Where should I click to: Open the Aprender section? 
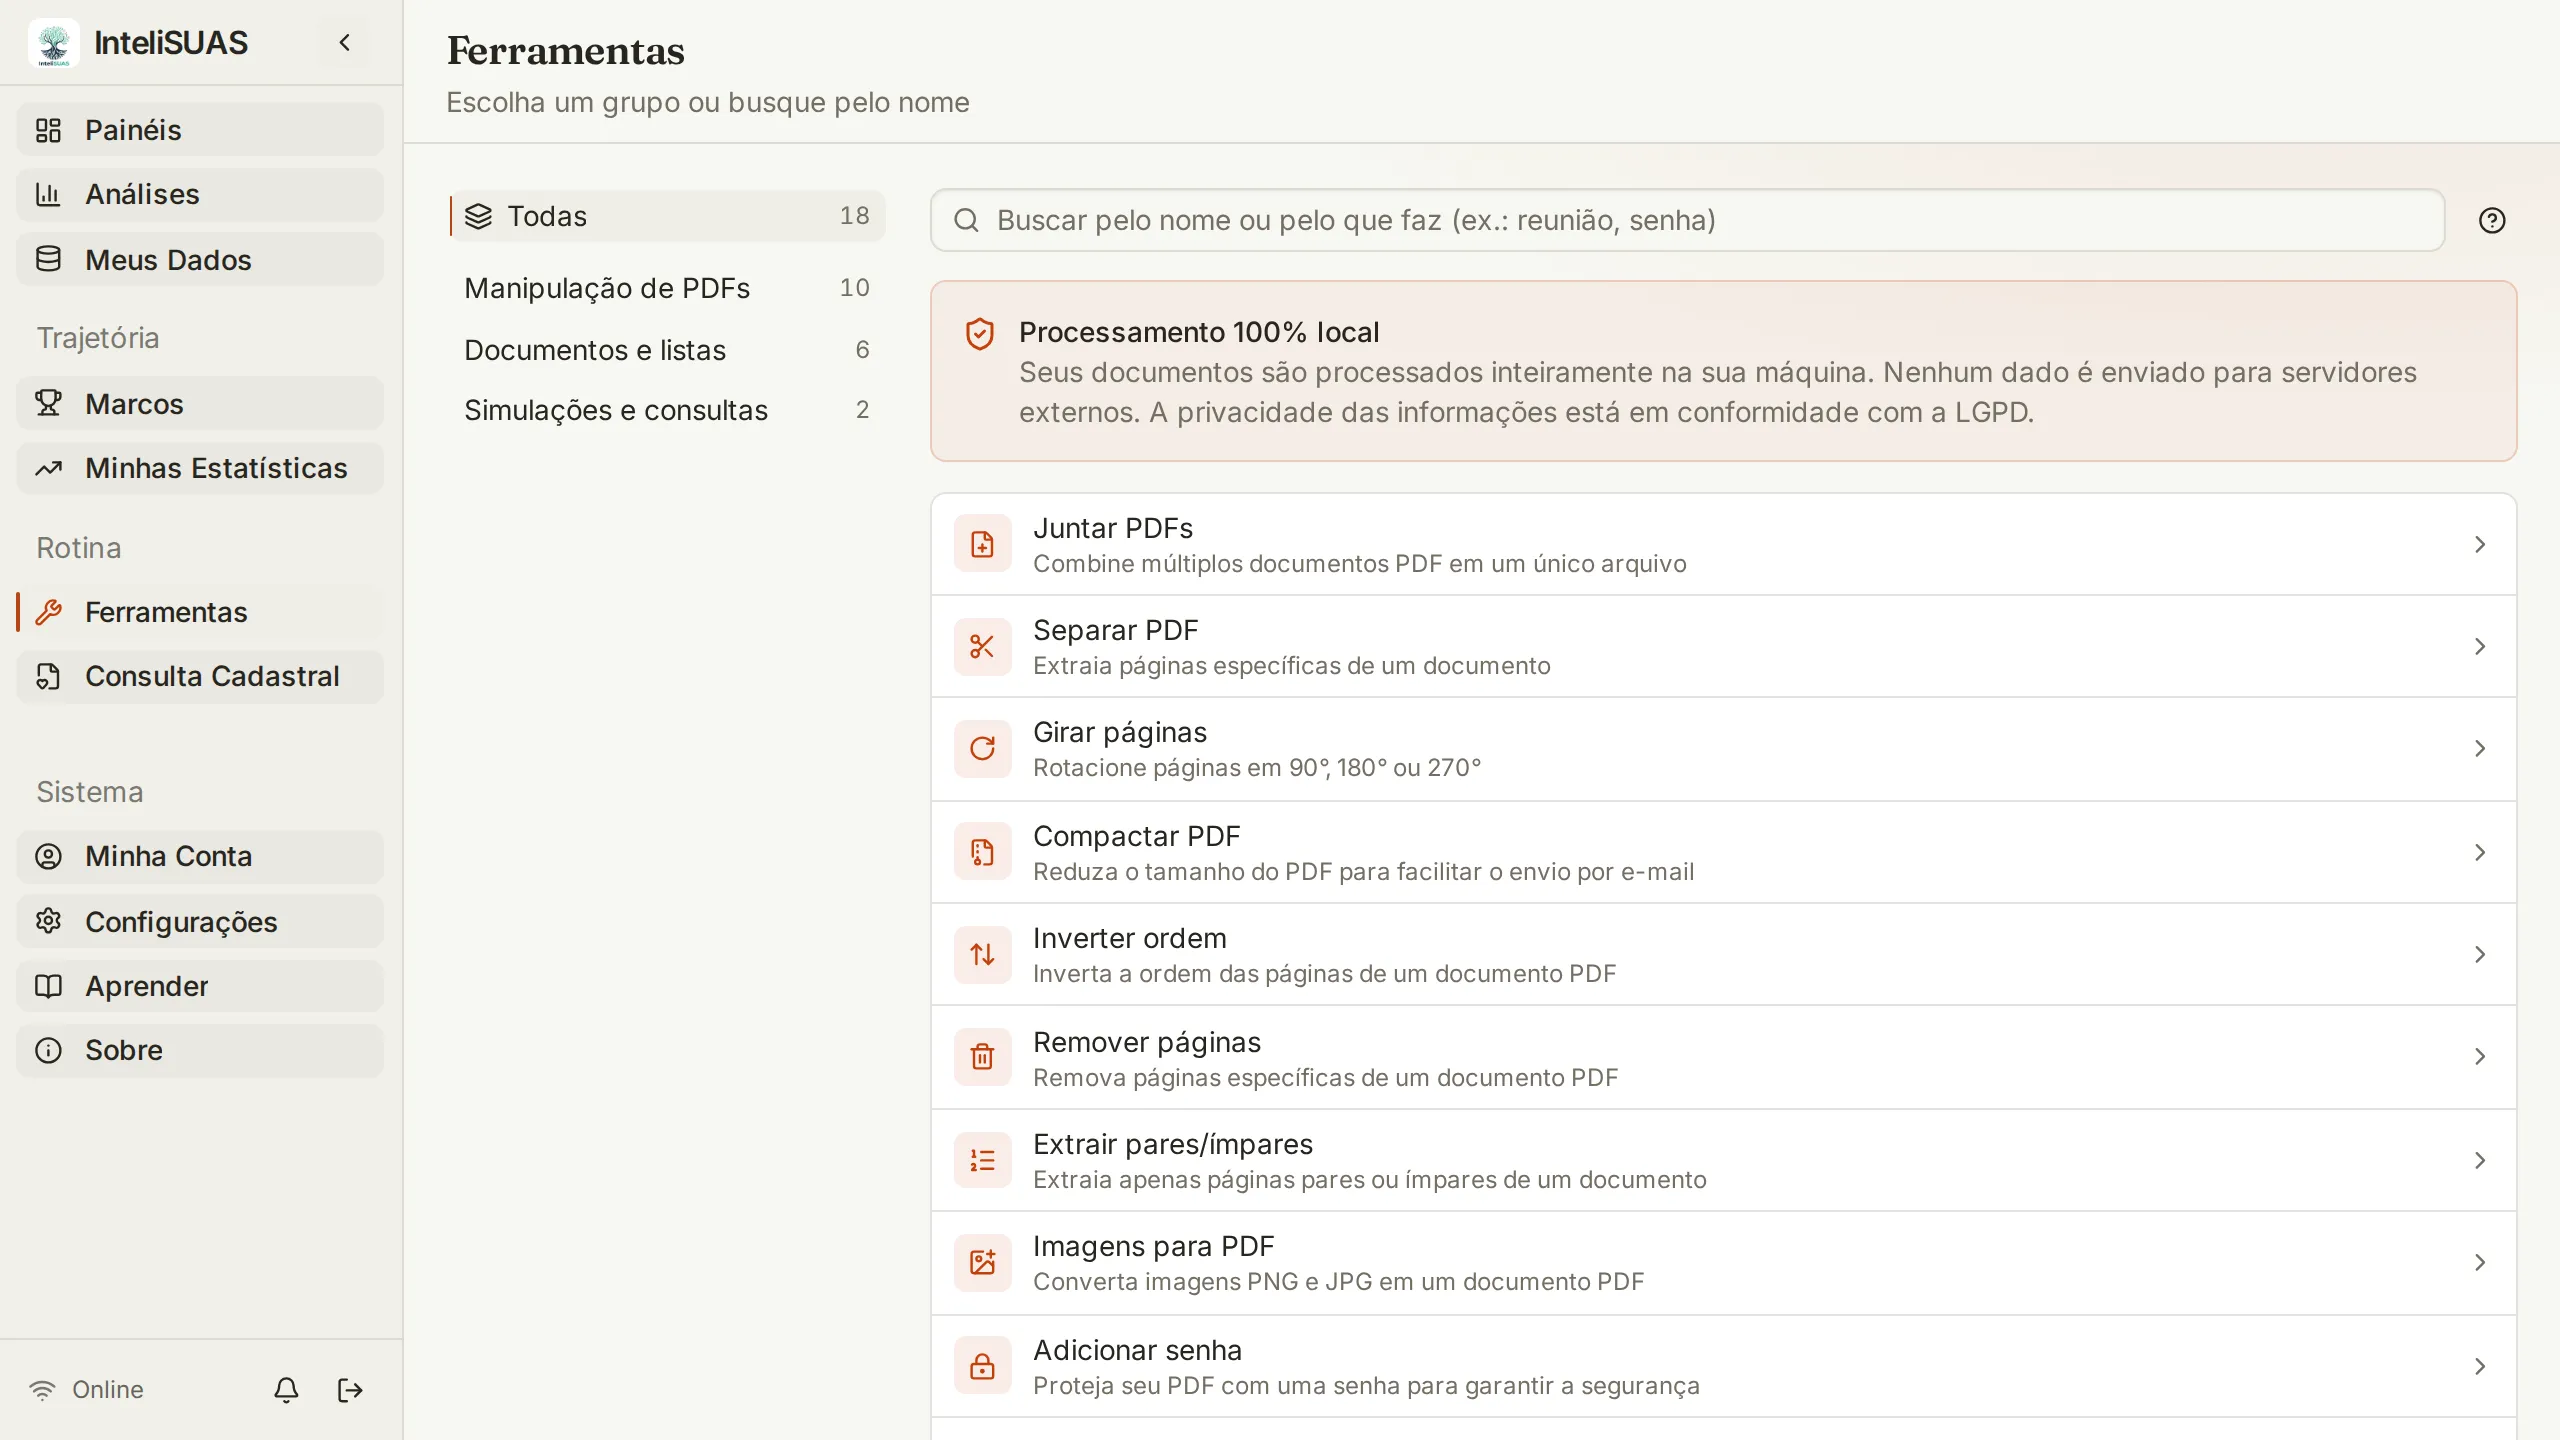click(x=200, y=986)
